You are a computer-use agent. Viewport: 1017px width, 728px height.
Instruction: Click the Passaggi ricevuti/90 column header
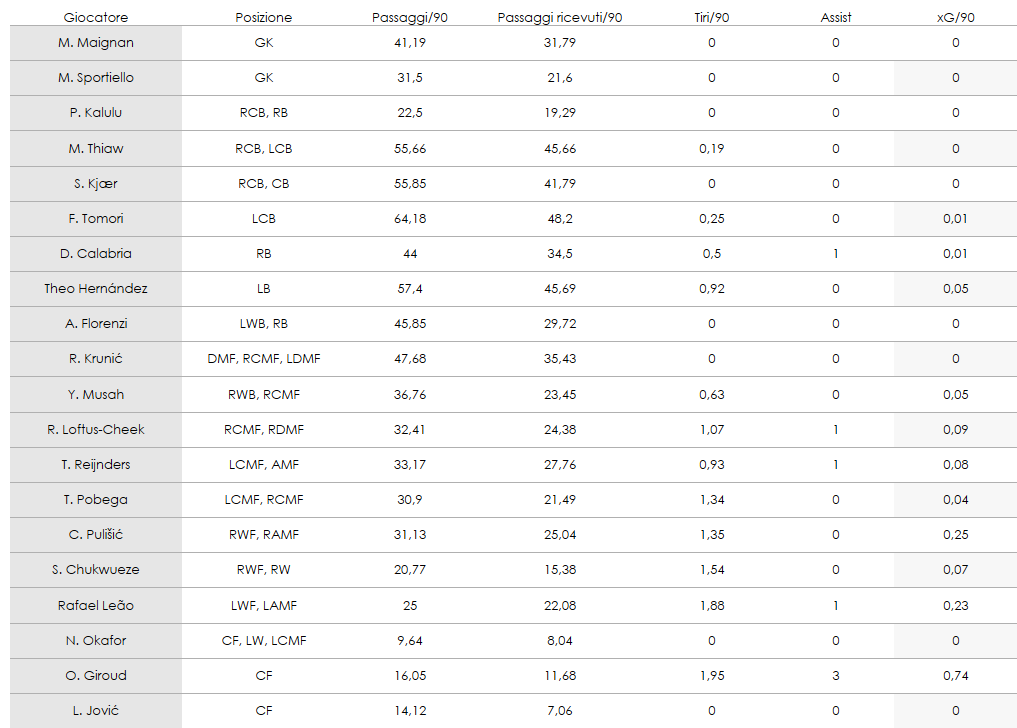(560, 17)
